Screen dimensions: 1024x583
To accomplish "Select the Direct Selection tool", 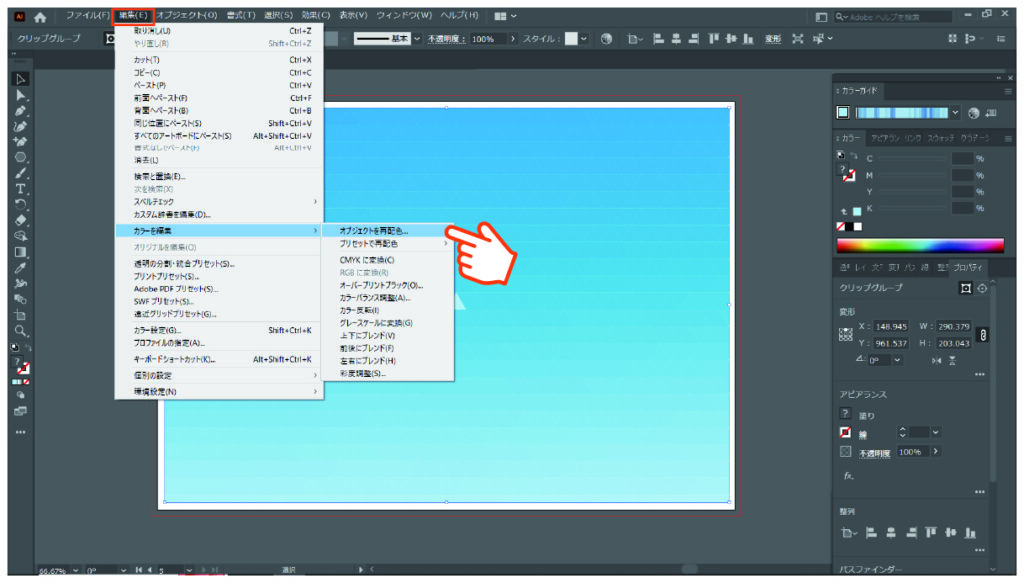I will pos(20,95).
